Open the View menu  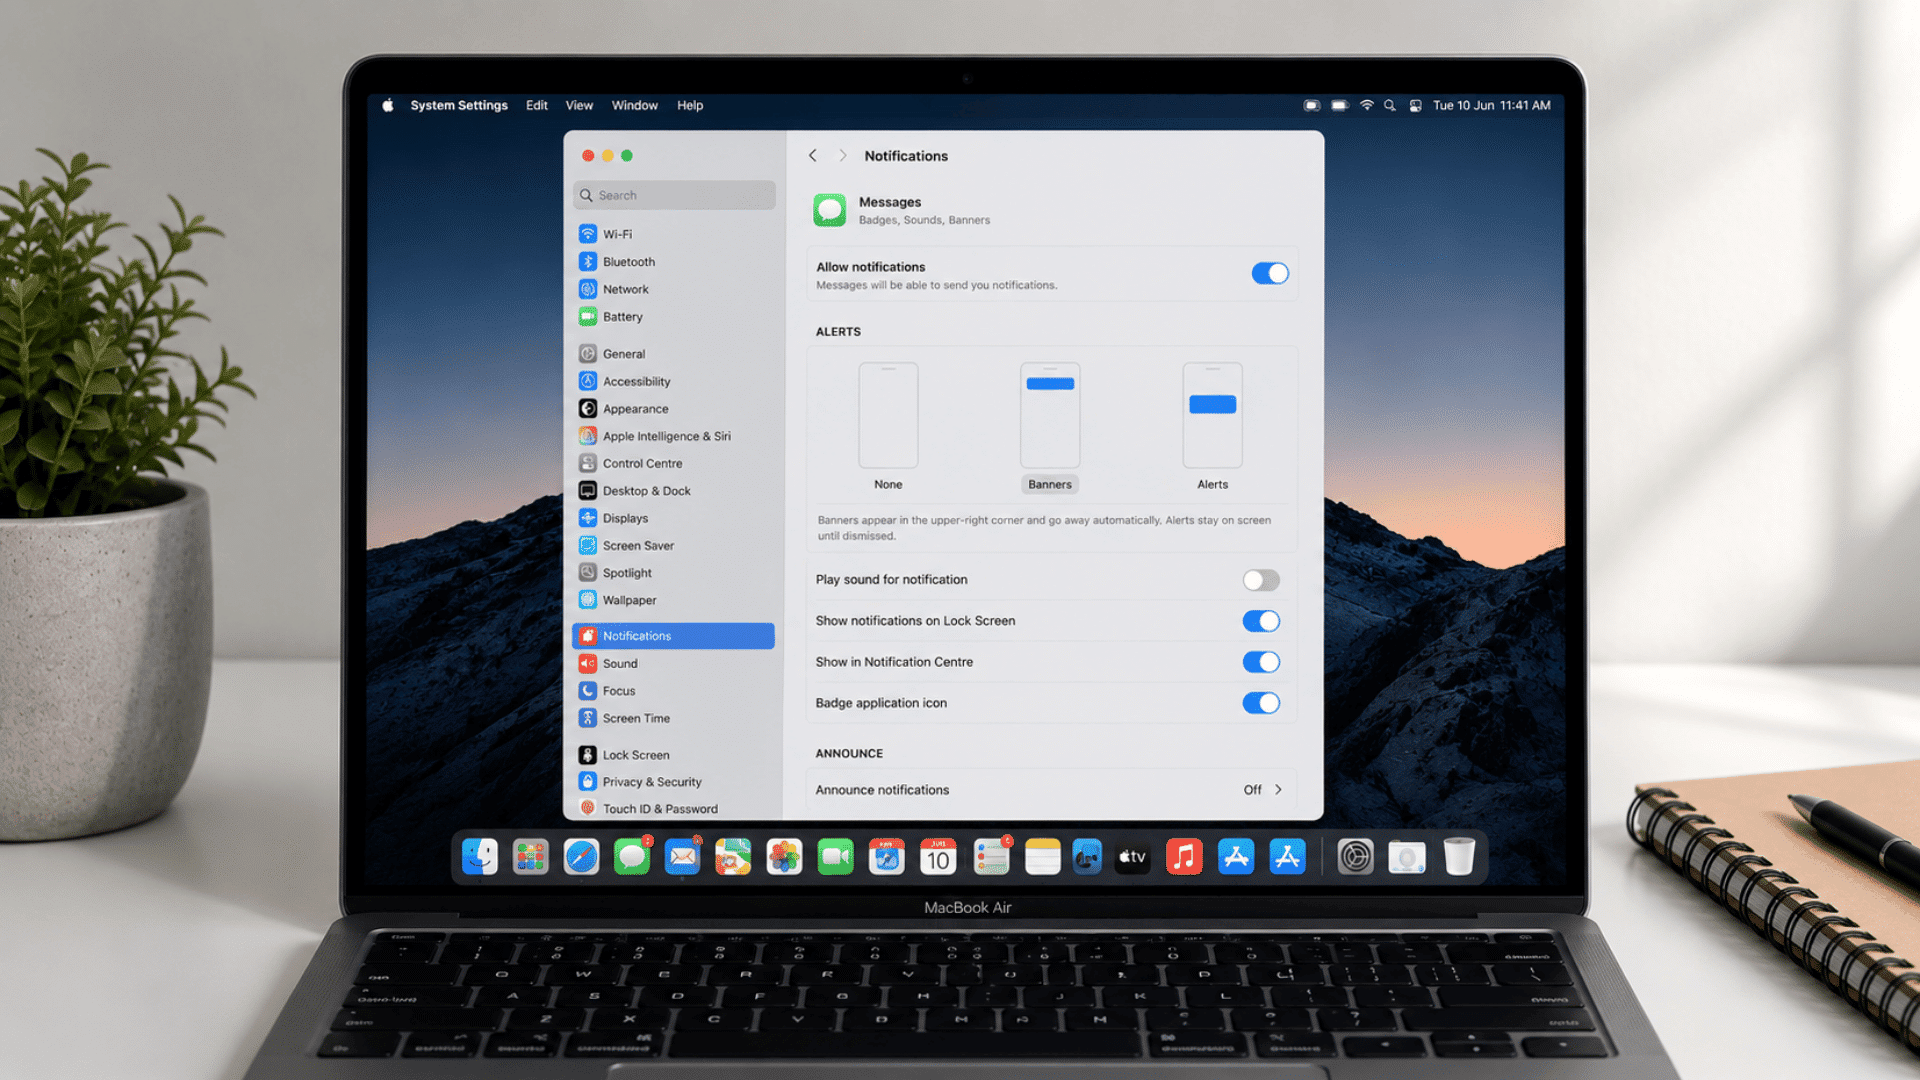coord(579,105)
